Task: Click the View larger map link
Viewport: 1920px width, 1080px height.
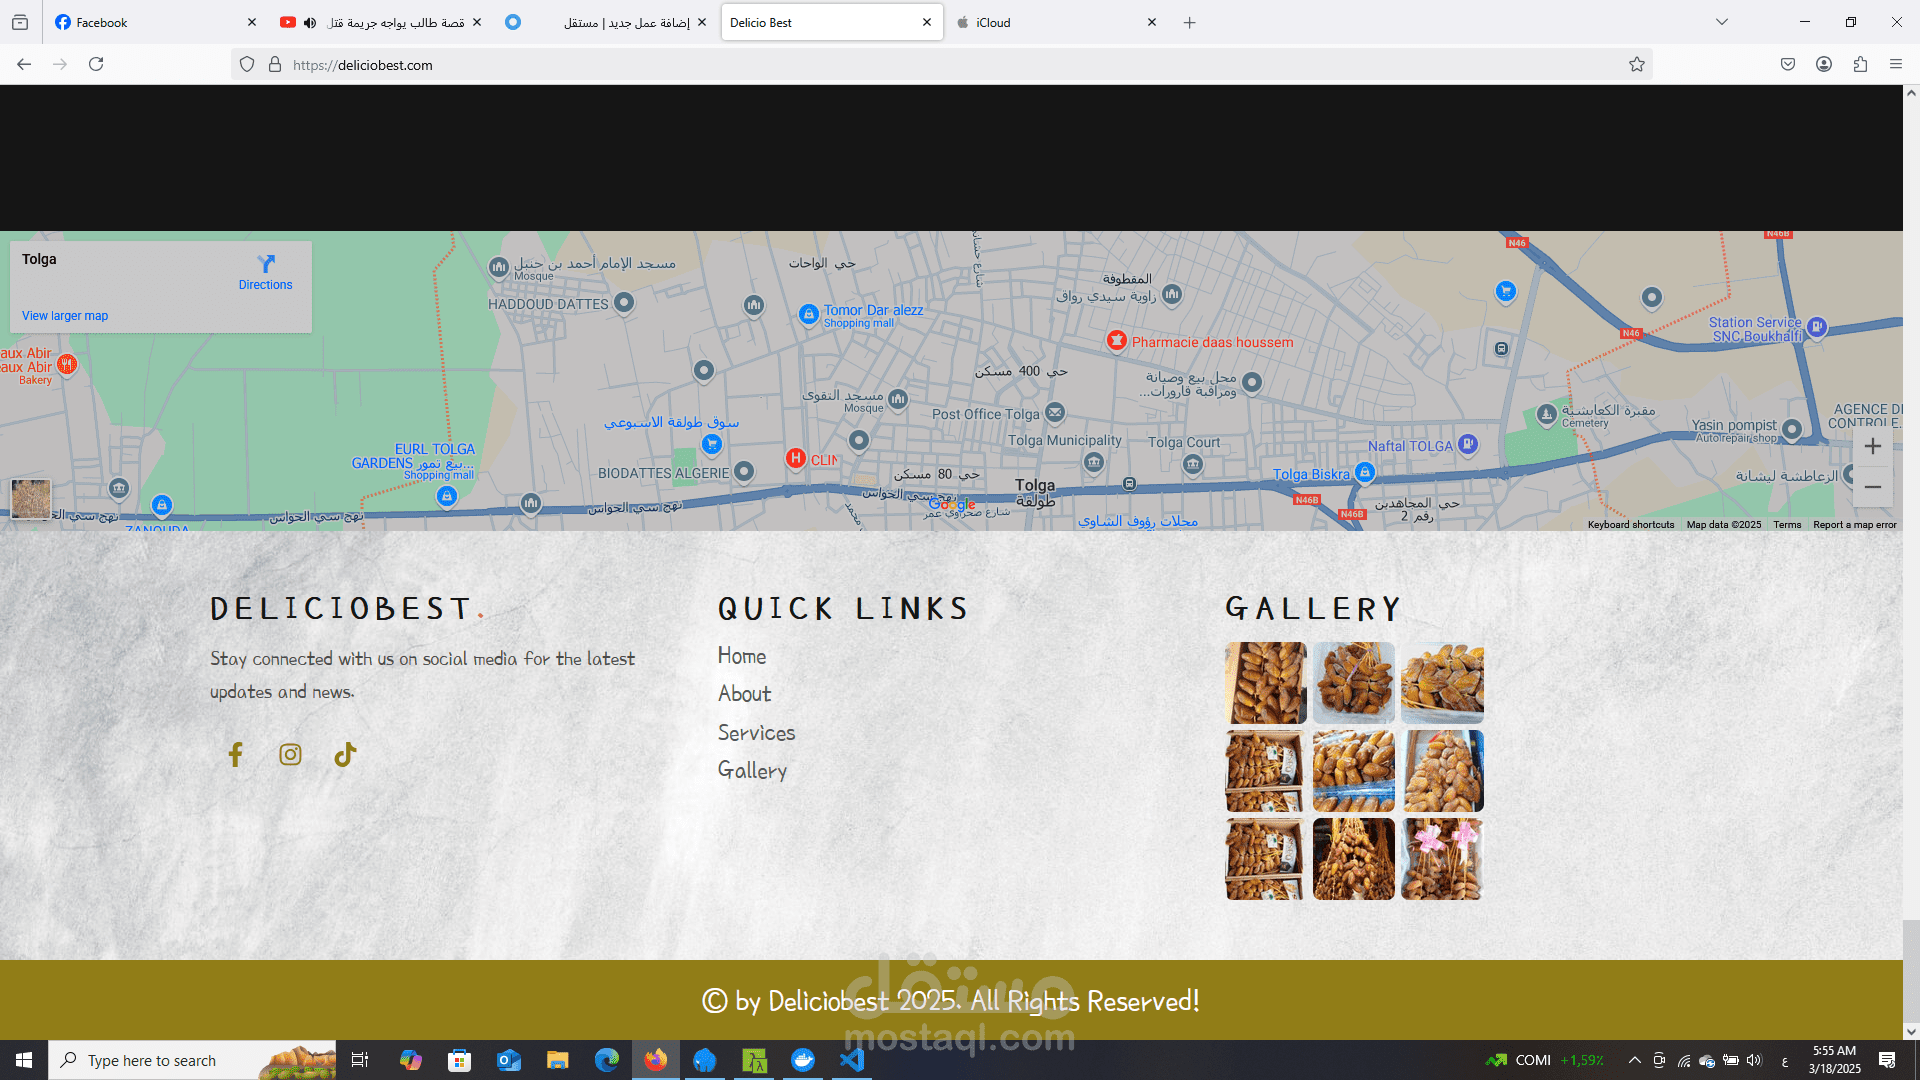Action: [x=65, y=316]
